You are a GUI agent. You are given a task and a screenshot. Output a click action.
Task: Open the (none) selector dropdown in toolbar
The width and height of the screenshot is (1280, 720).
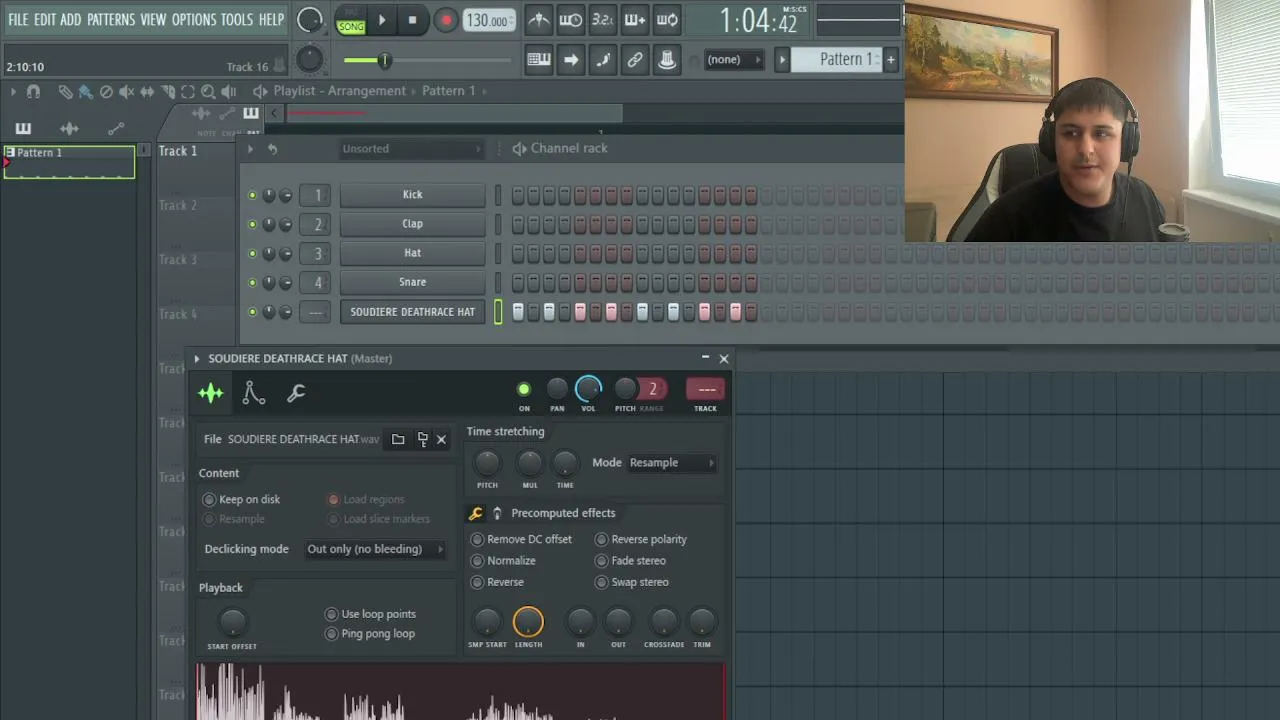click(733, 60)
